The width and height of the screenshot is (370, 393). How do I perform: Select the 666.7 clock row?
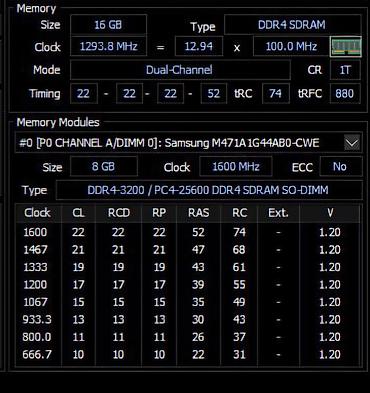pos(188,354)
